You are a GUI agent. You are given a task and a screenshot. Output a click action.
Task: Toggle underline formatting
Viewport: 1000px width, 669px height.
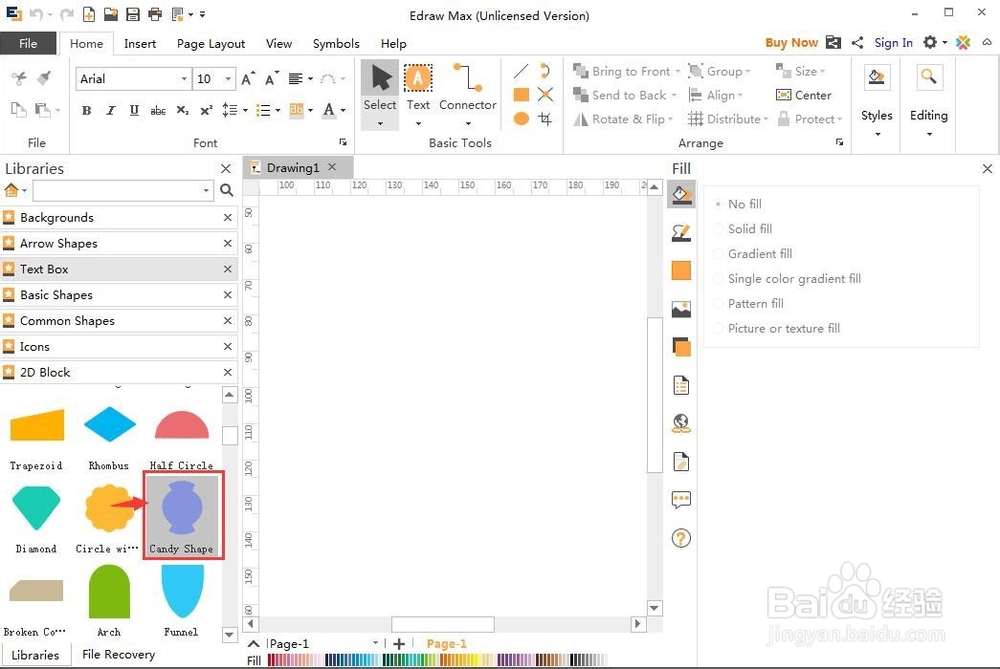[x=134, y=110]
